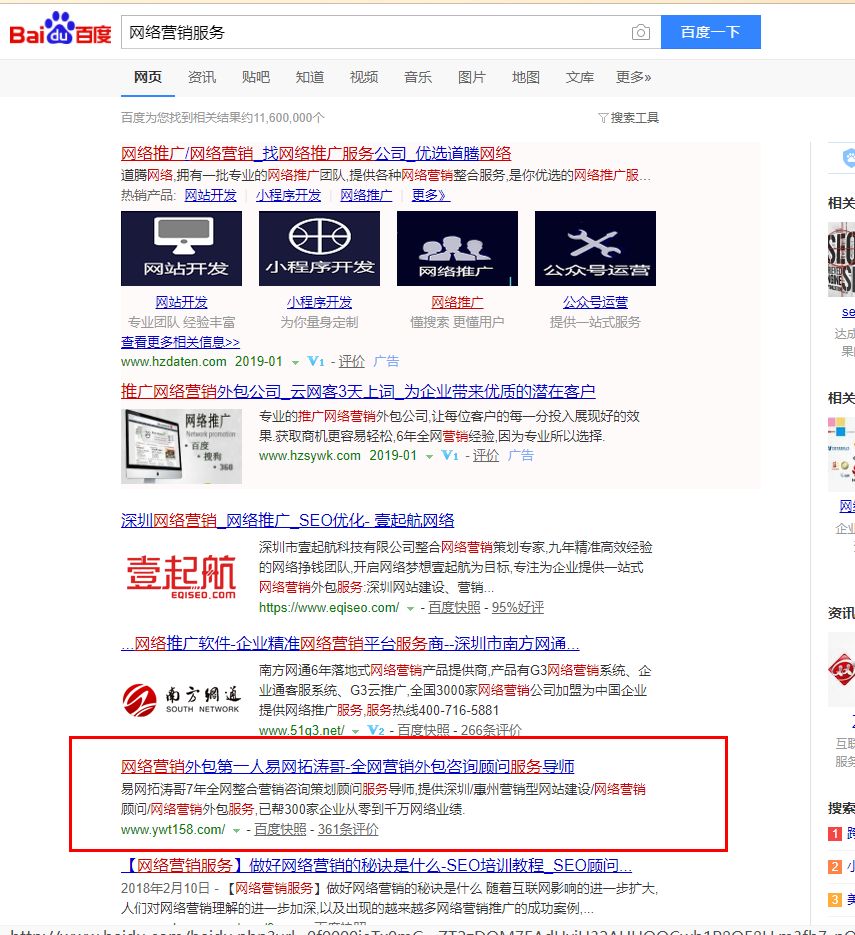Click the 网络推广 computer thumbnail image

coord(181,446)
